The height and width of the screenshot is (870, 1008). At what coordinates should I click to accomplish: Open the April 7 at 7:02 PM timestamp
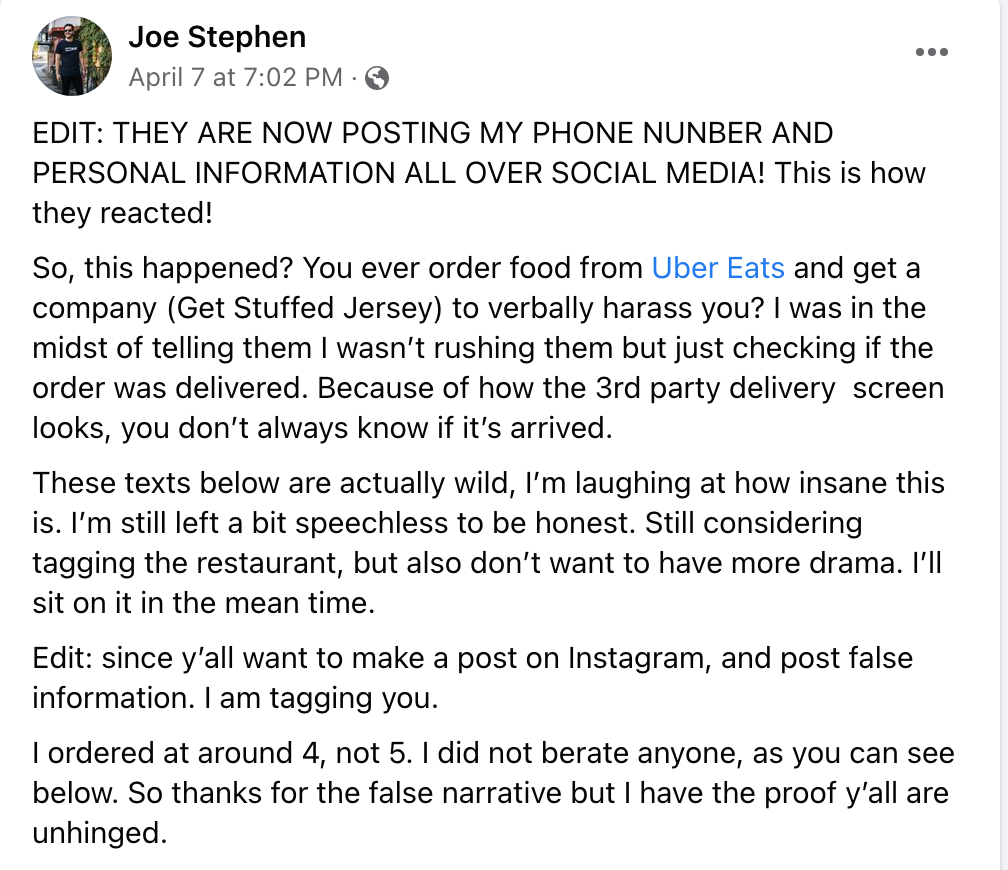pos(236,78)
